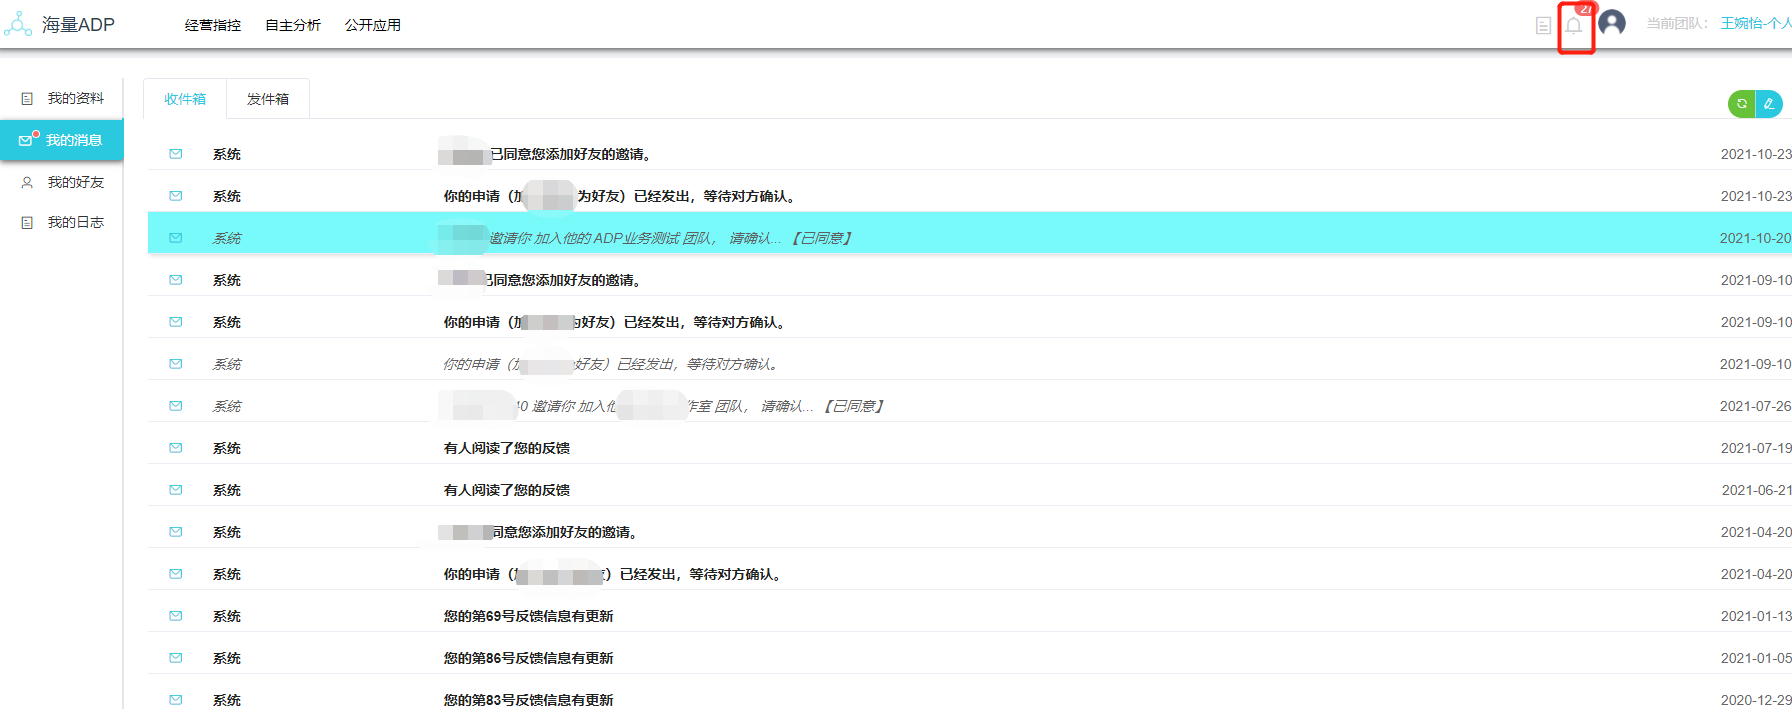Open the 经营指控 menu

[213, 25]
